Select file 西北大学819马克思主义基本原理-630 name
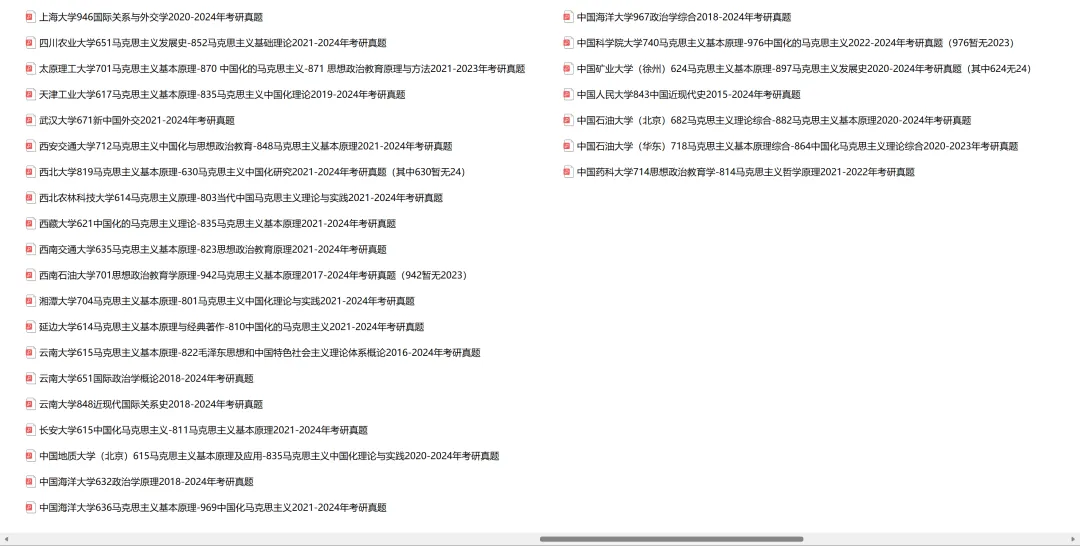The height and width of the screenshot is (546, 1080). coord(252,171)
